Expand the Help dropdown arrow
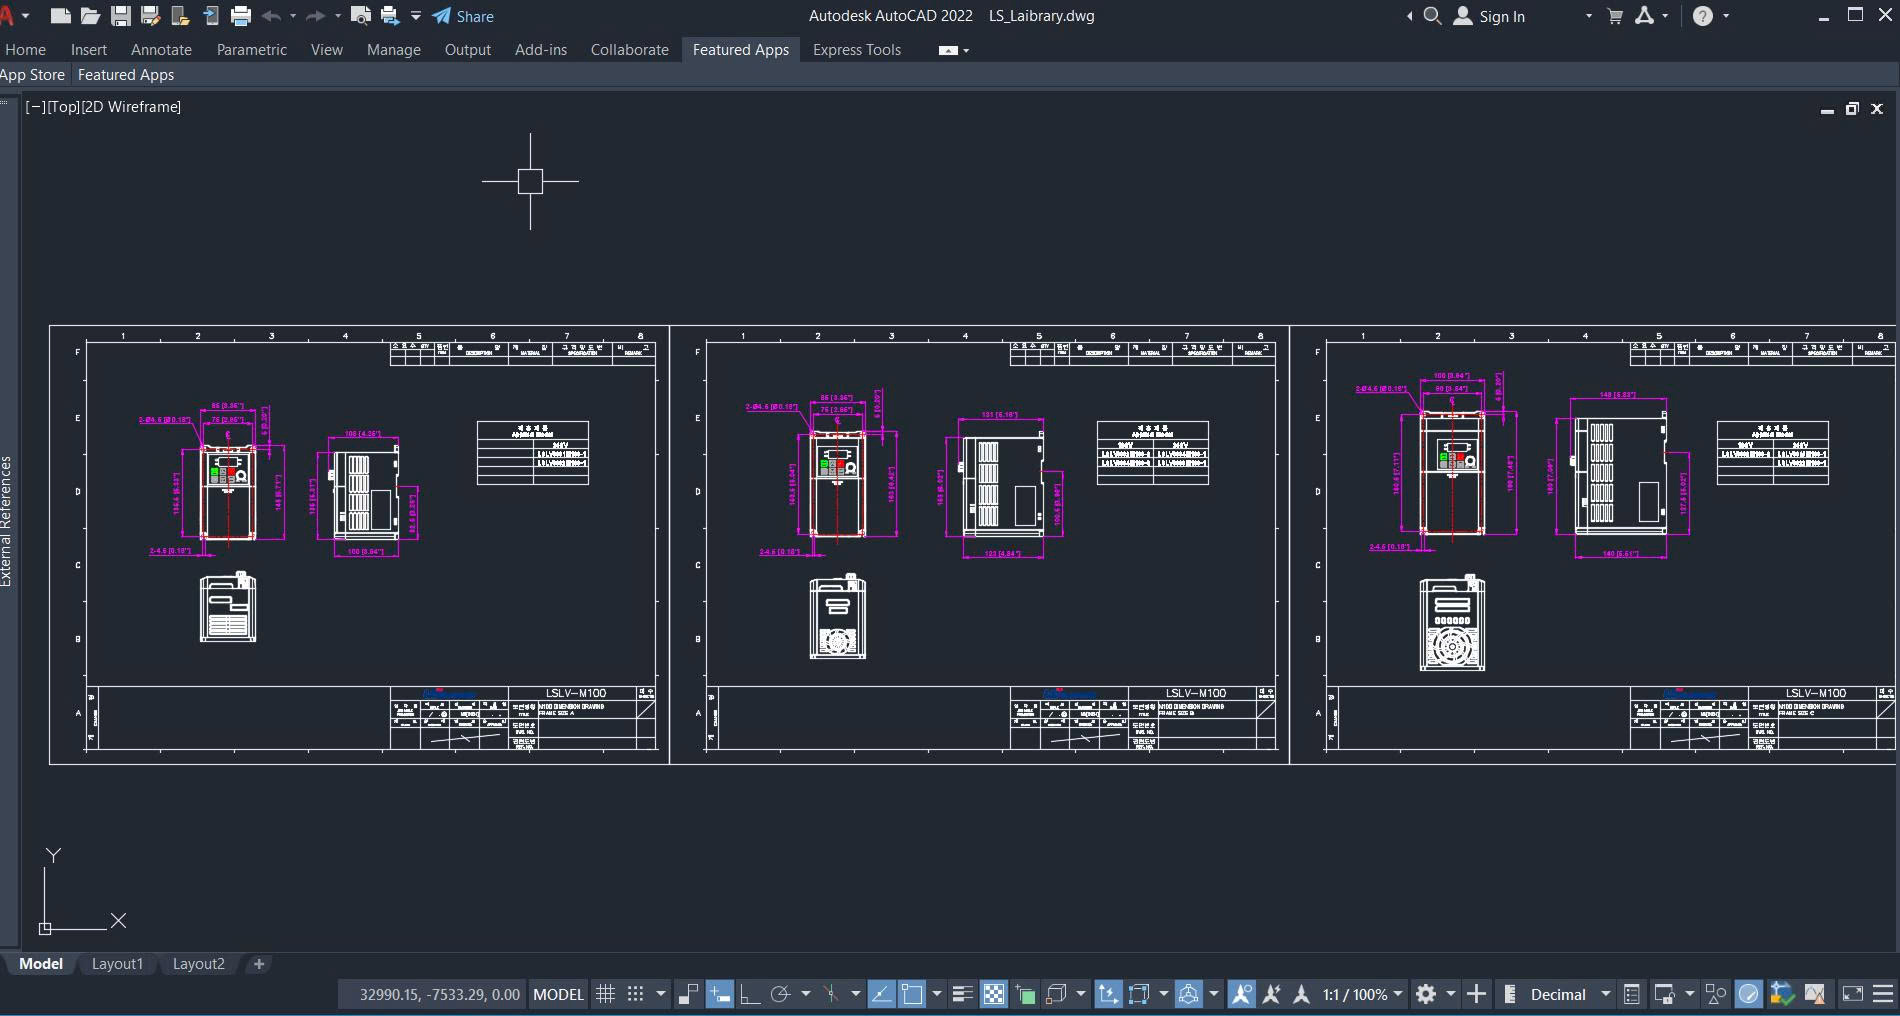 [x=1726, y=16]
